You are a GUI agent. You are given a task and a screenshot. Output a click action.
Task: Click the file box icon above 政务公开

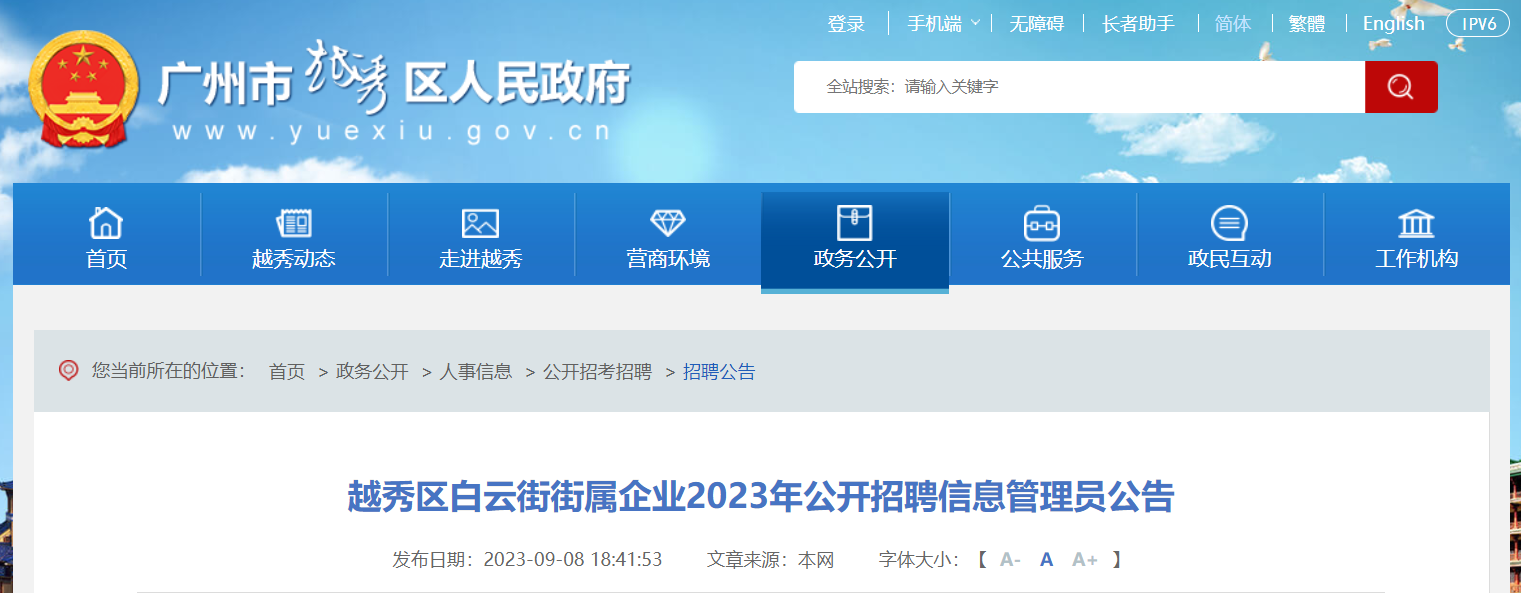[855, 223]
